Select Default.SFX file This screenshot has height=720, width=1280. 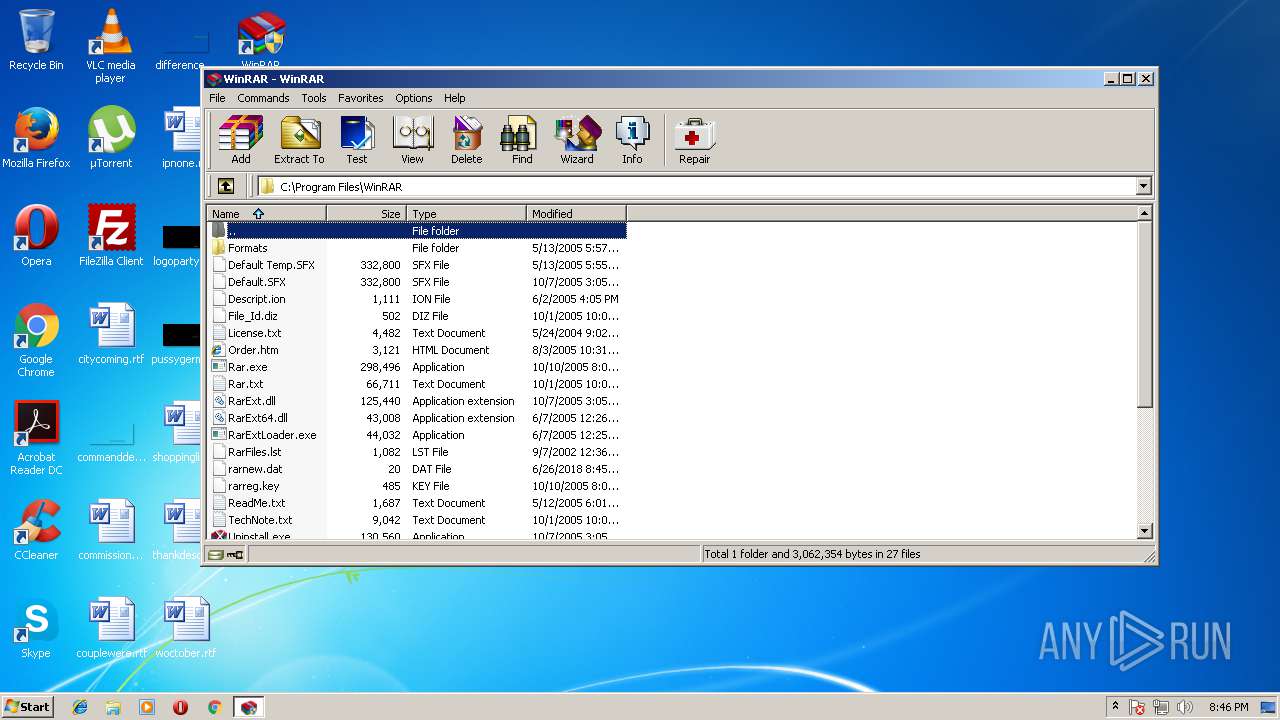point(417,282)
